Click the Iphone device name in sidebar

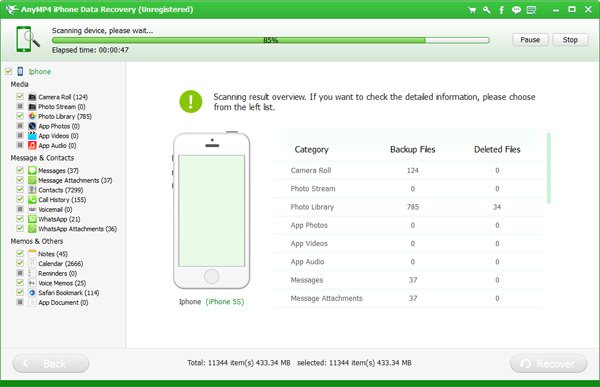click(x=39, y=72)
